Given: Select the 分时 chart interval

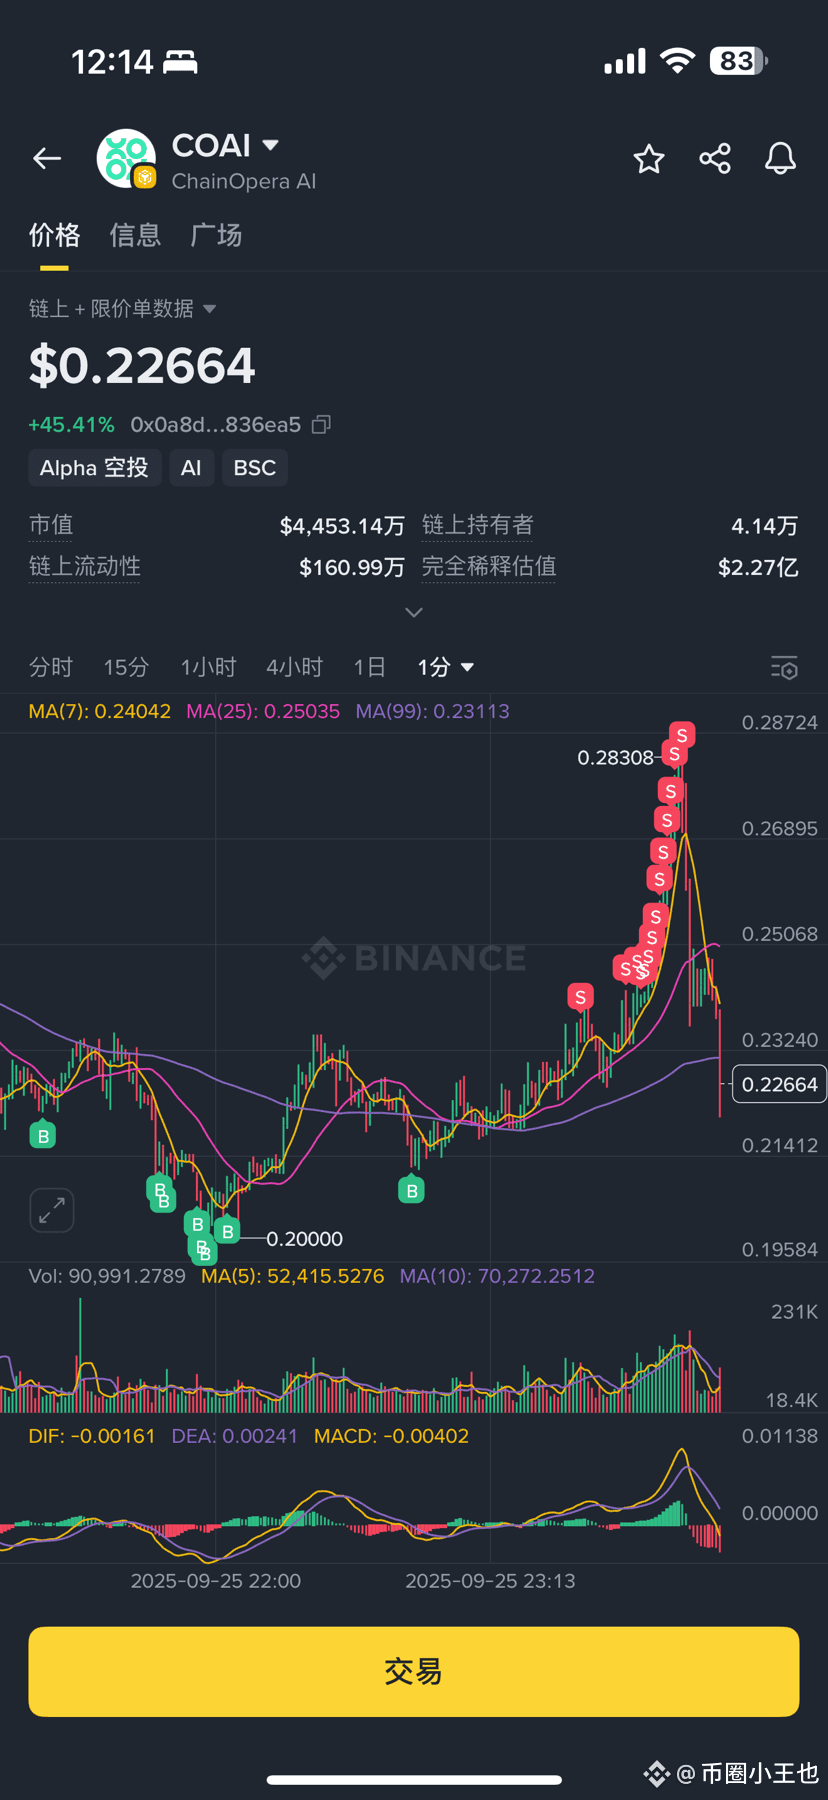Looking at the screenshot, I should coord(51,667).
